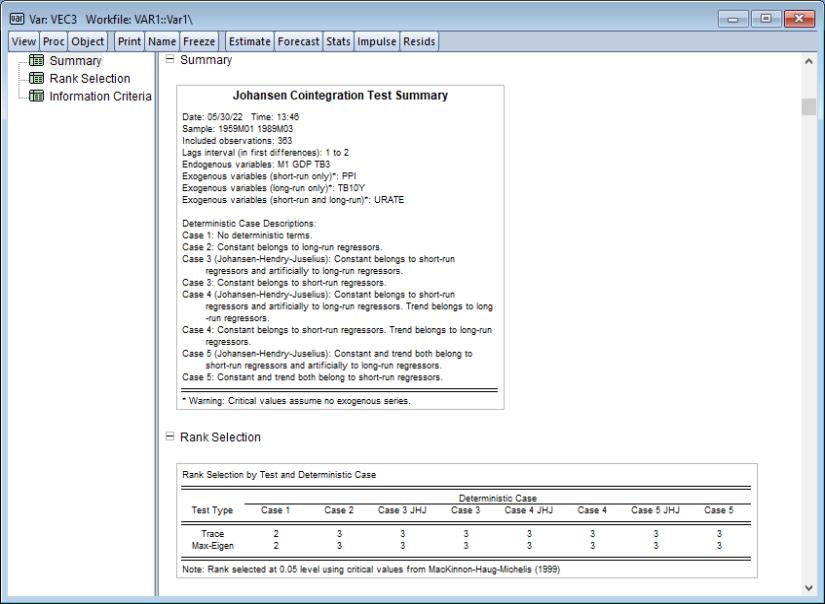Open the Proc menu
825x604 pixels.
[x=52, y=41]
